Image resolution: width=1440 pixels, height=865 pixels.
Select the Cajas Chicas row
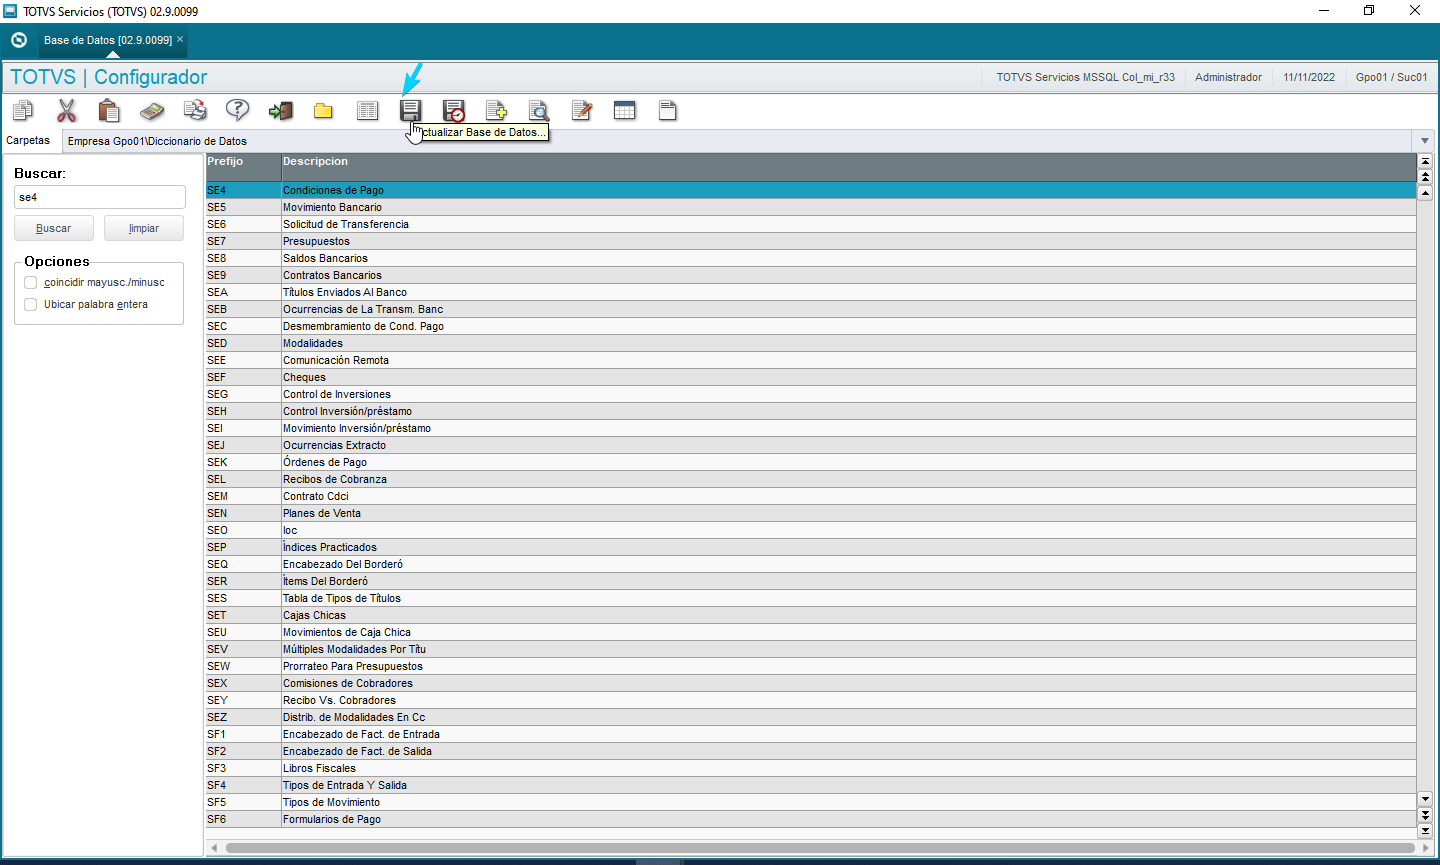(811, 615)
